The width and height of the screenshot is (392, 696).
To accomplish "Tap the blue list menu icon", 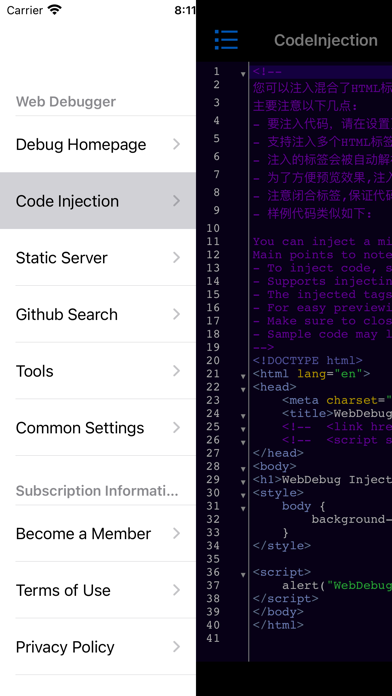I will pos(226,40).
